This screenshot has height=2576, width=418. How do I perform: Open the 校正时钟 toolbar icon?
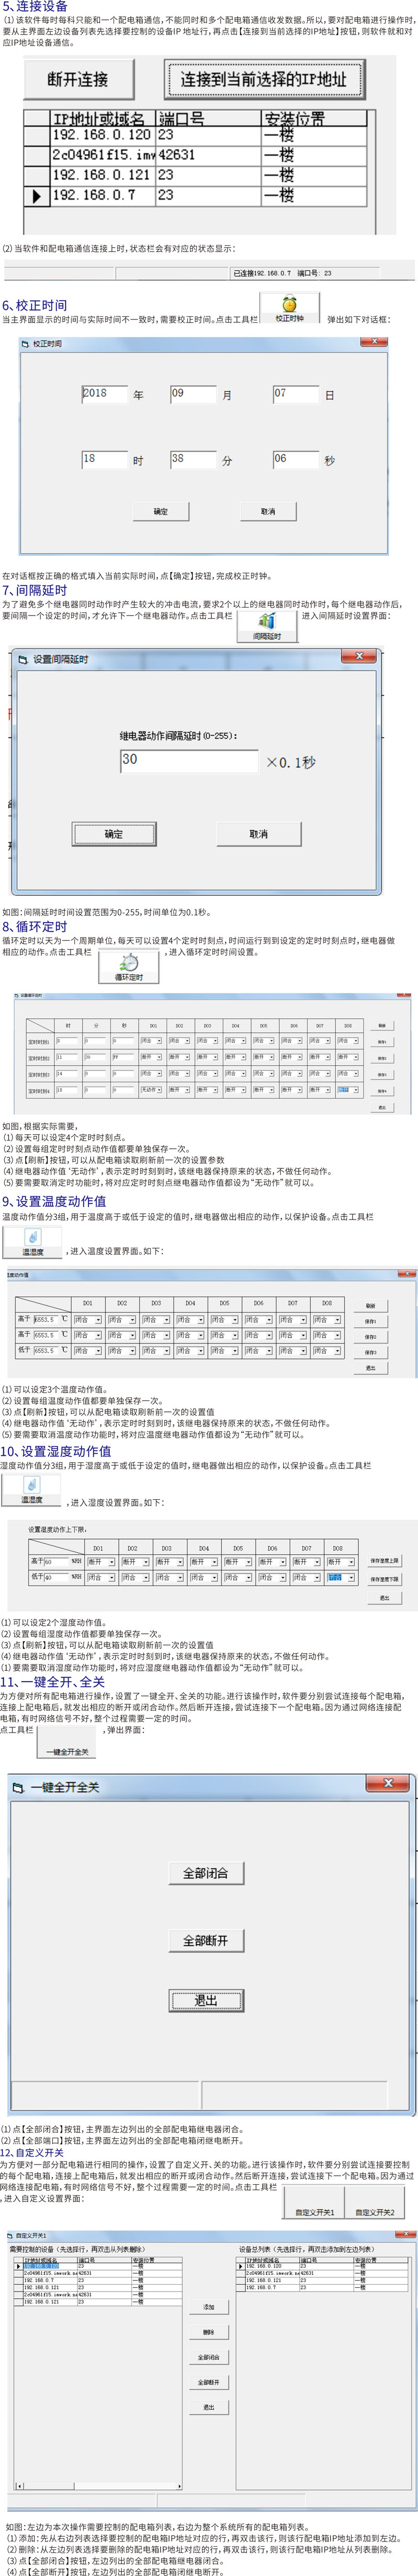coord(289,308)
